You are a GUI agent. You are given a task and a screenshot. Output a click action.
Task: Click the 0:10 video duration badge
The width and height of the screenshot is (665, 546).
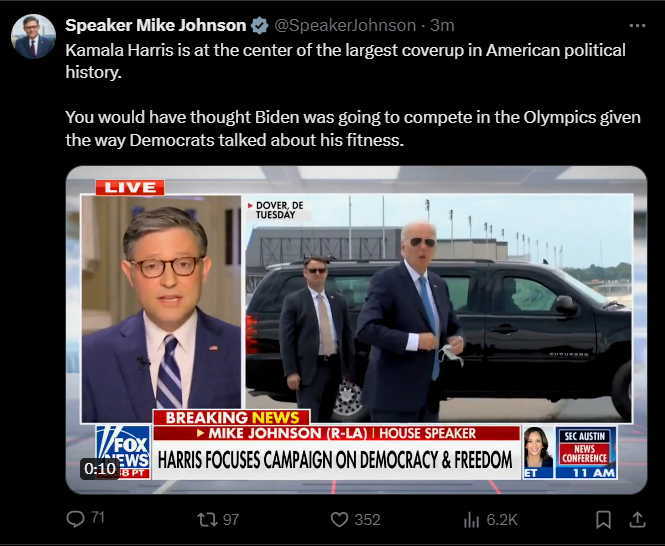[x=100, y=468]
